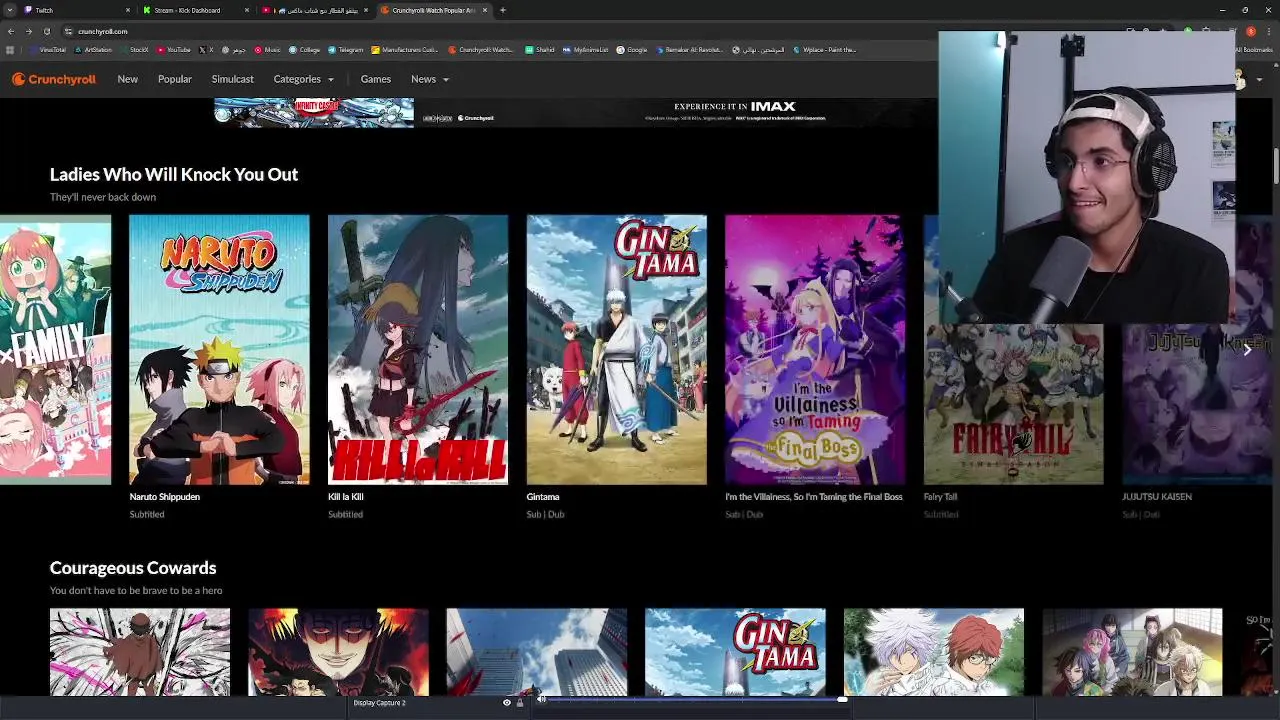Viewport: 1280px width, 720px height.
Task: Go forward using the browser forward arrow
Action: tap(29, 31)
